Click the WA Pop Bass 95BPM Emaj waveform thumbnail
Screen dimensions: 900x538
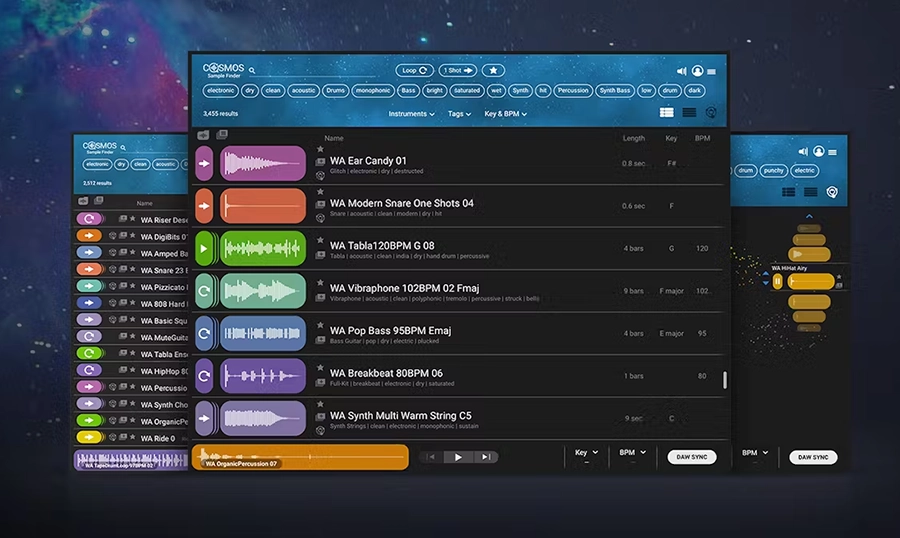263,334
